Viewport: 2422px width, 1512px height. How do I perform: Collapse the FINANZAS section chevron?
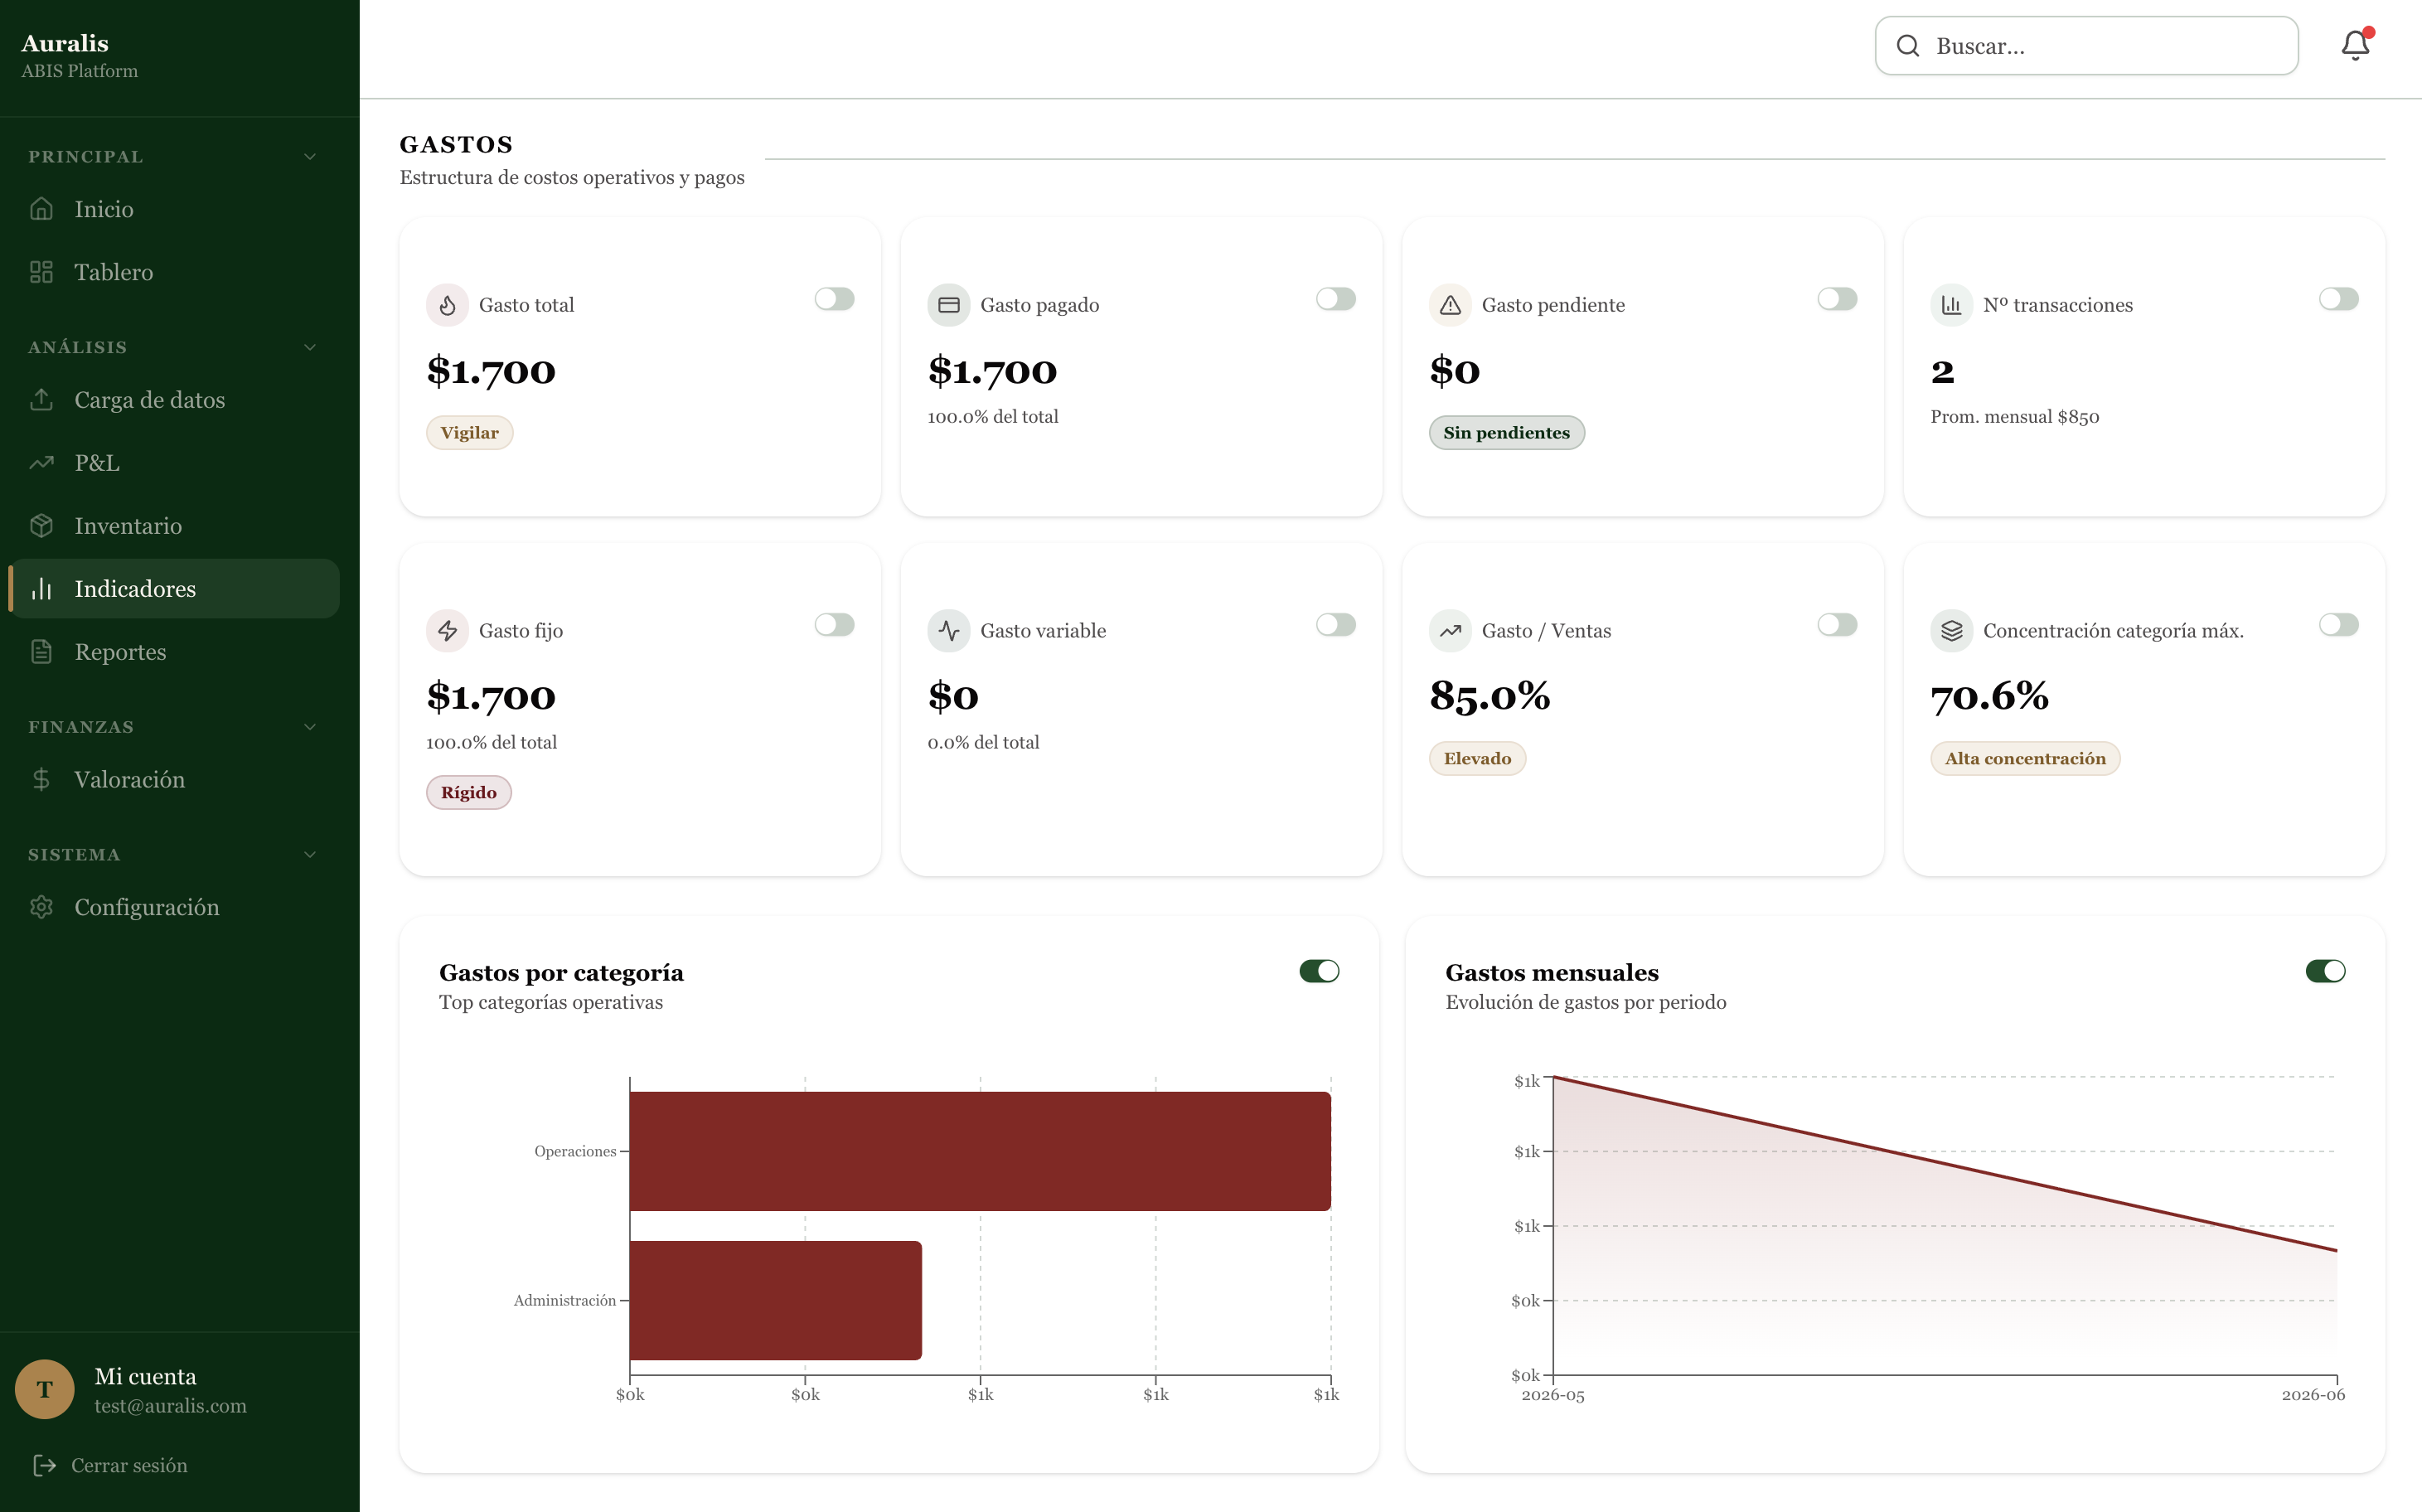coord(310,727)
